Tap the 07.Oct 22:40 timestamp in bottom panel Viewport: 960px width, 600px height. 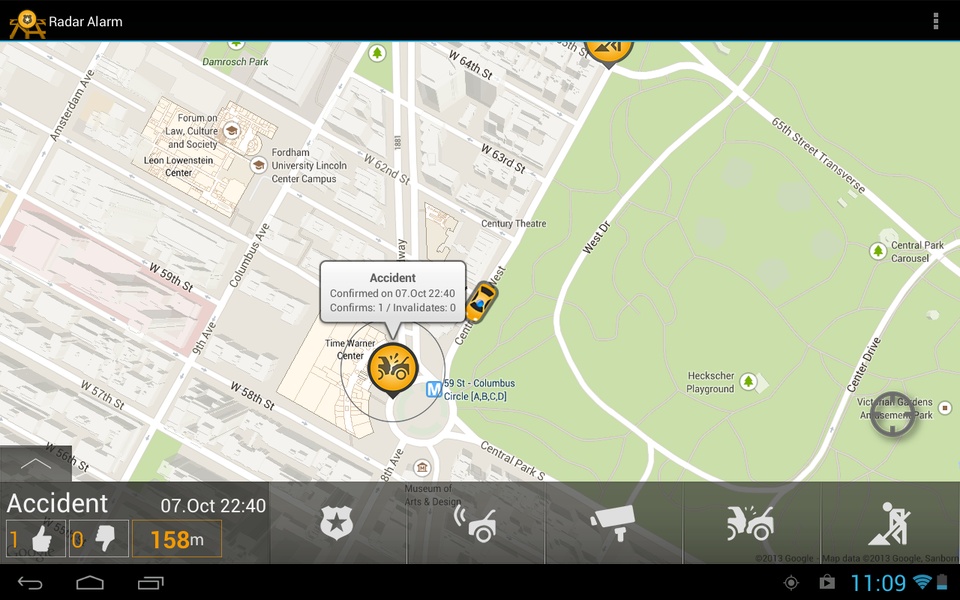coord(213,506)
